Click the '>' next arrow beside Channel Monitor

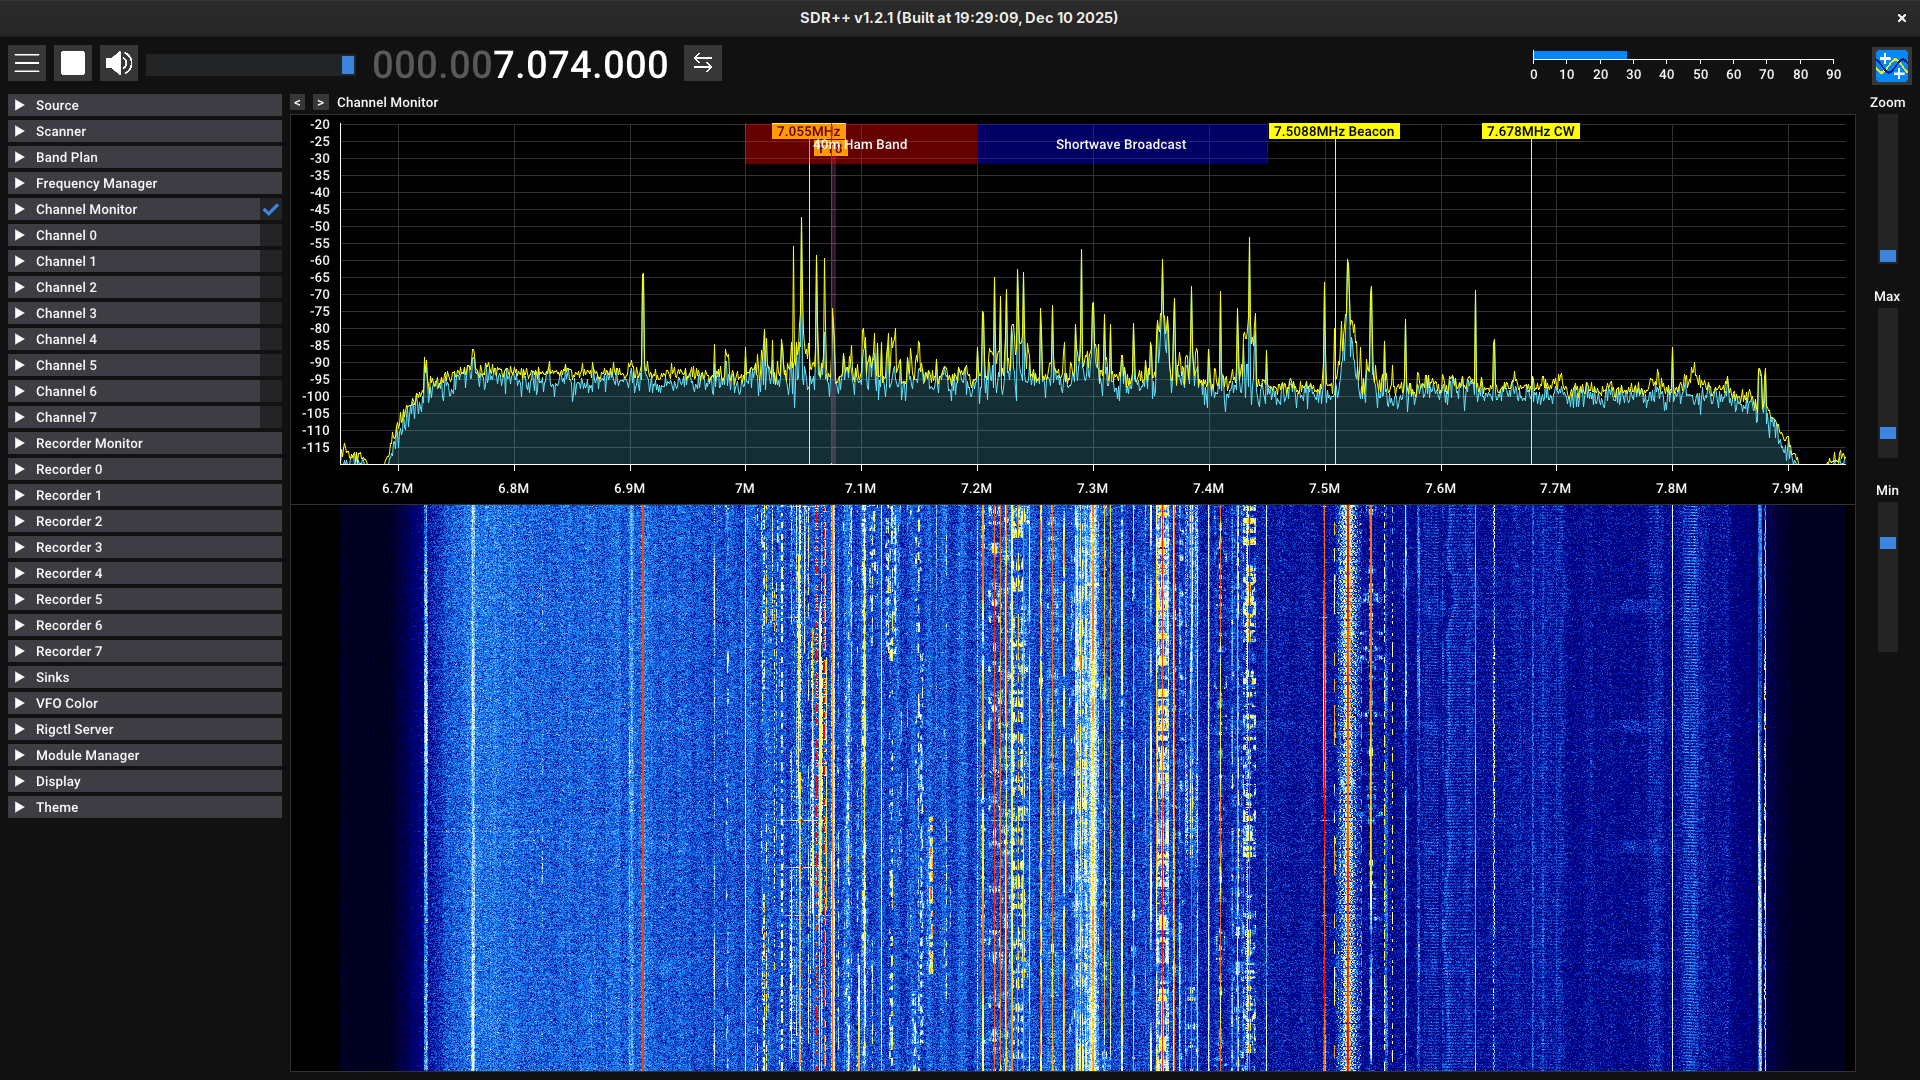(x=320, y=103)
